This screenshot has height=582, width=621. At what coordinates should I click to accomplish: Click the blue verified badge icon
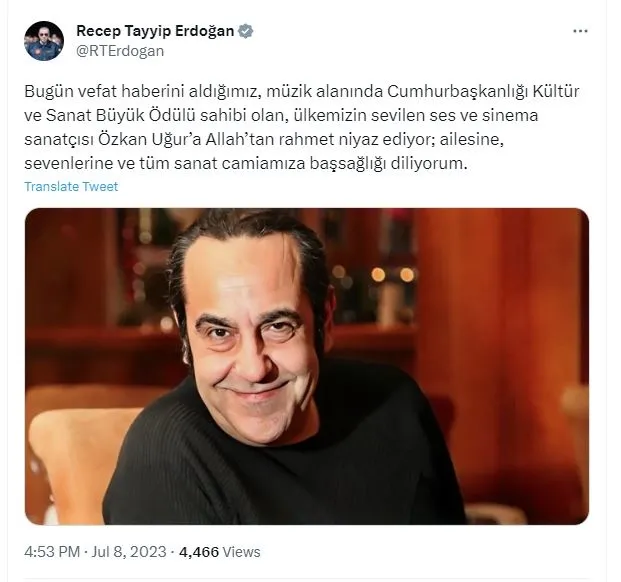(246, 31)
